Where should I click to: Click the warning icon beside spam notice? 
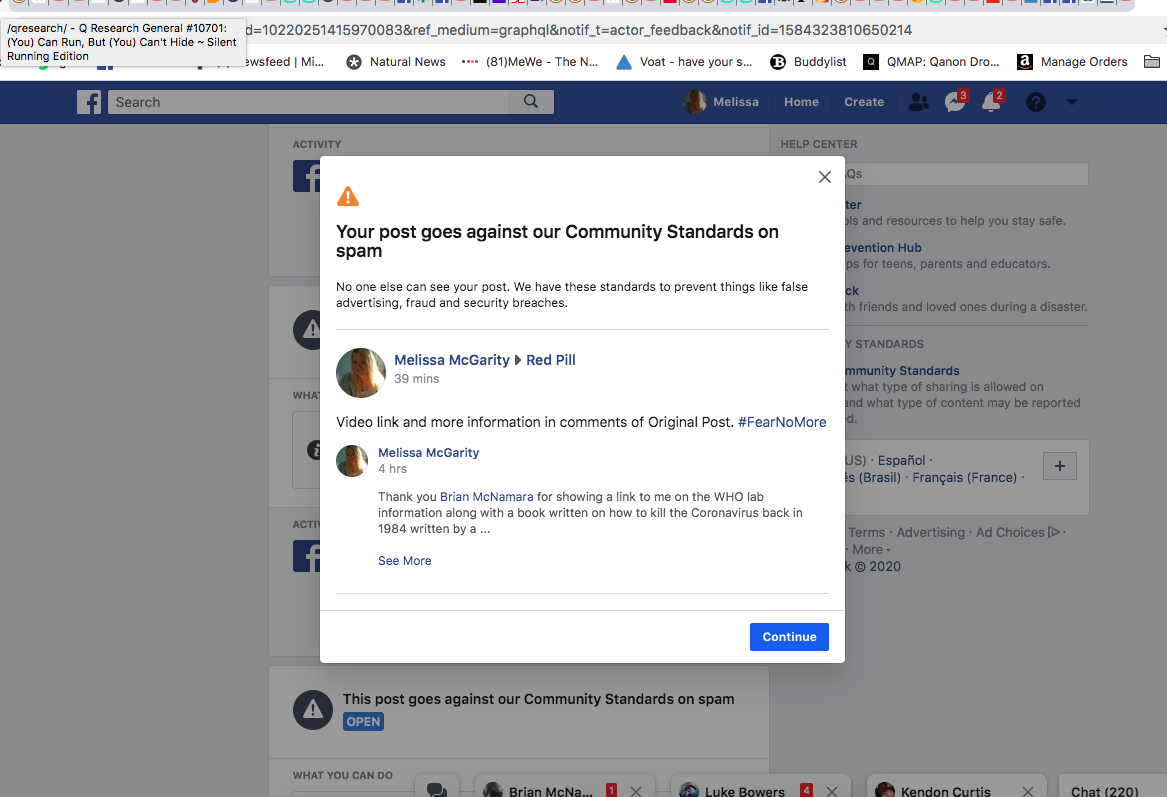coord(313,710)
